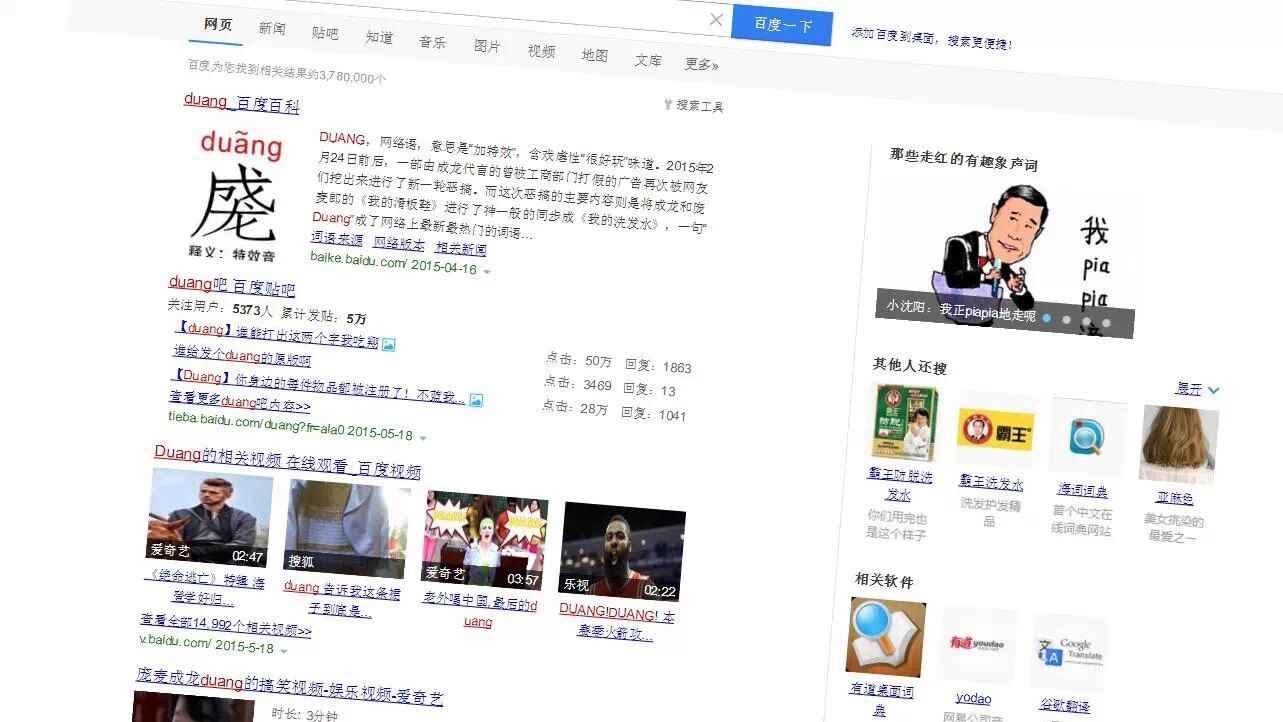Image resolution: width=1283 pixels, height=722 pixels.
Task: Play the 乐视 02:22 video thumbnail
Action: coord(622,551)
